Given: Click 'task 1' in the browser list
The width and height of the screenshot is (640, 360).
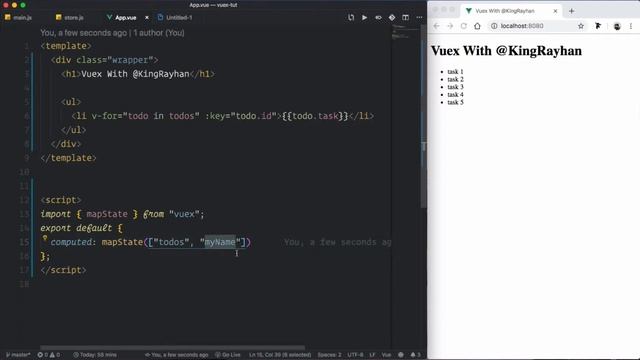Looking at the screenshot, I should pyautogui.click(x=455, y=72).
